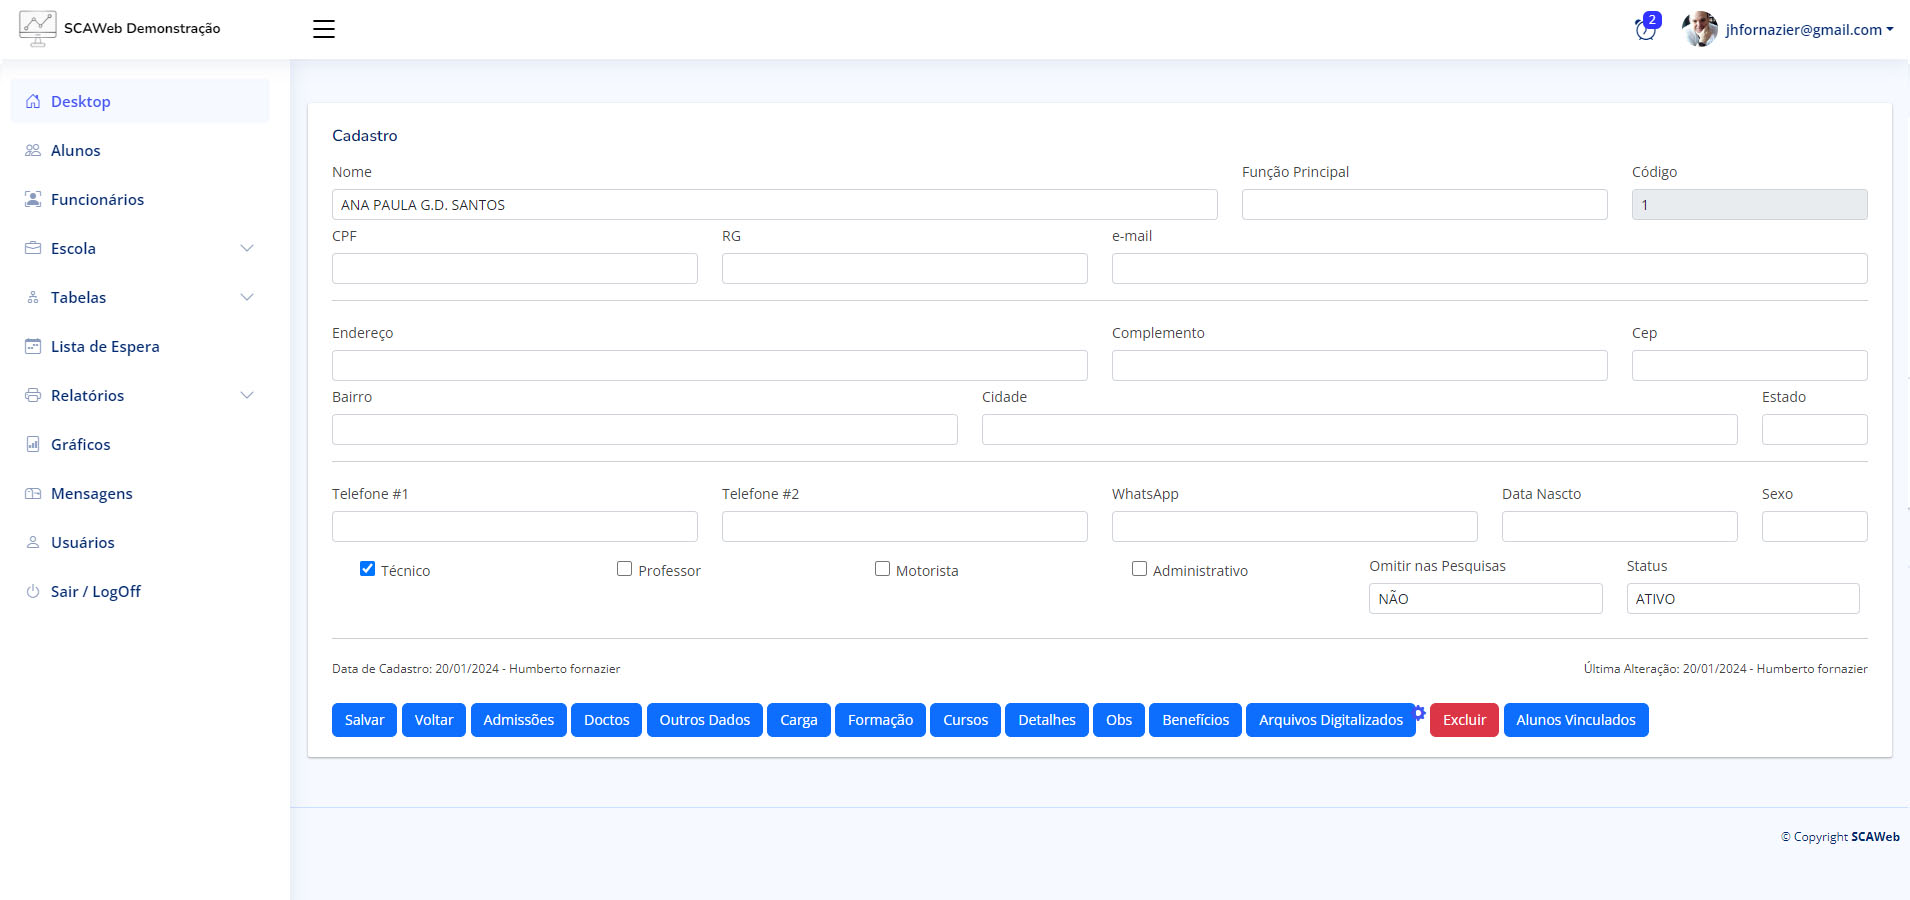Open the Status dropdown showing ATIVO

[1742, 599]
